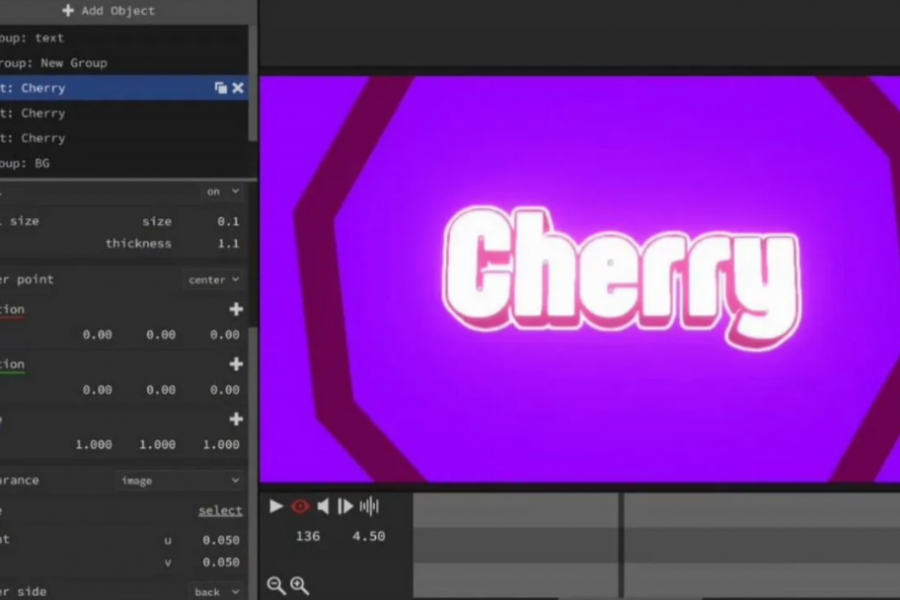Zoom in the timeline
900x600 pixels.
point(300,586)
